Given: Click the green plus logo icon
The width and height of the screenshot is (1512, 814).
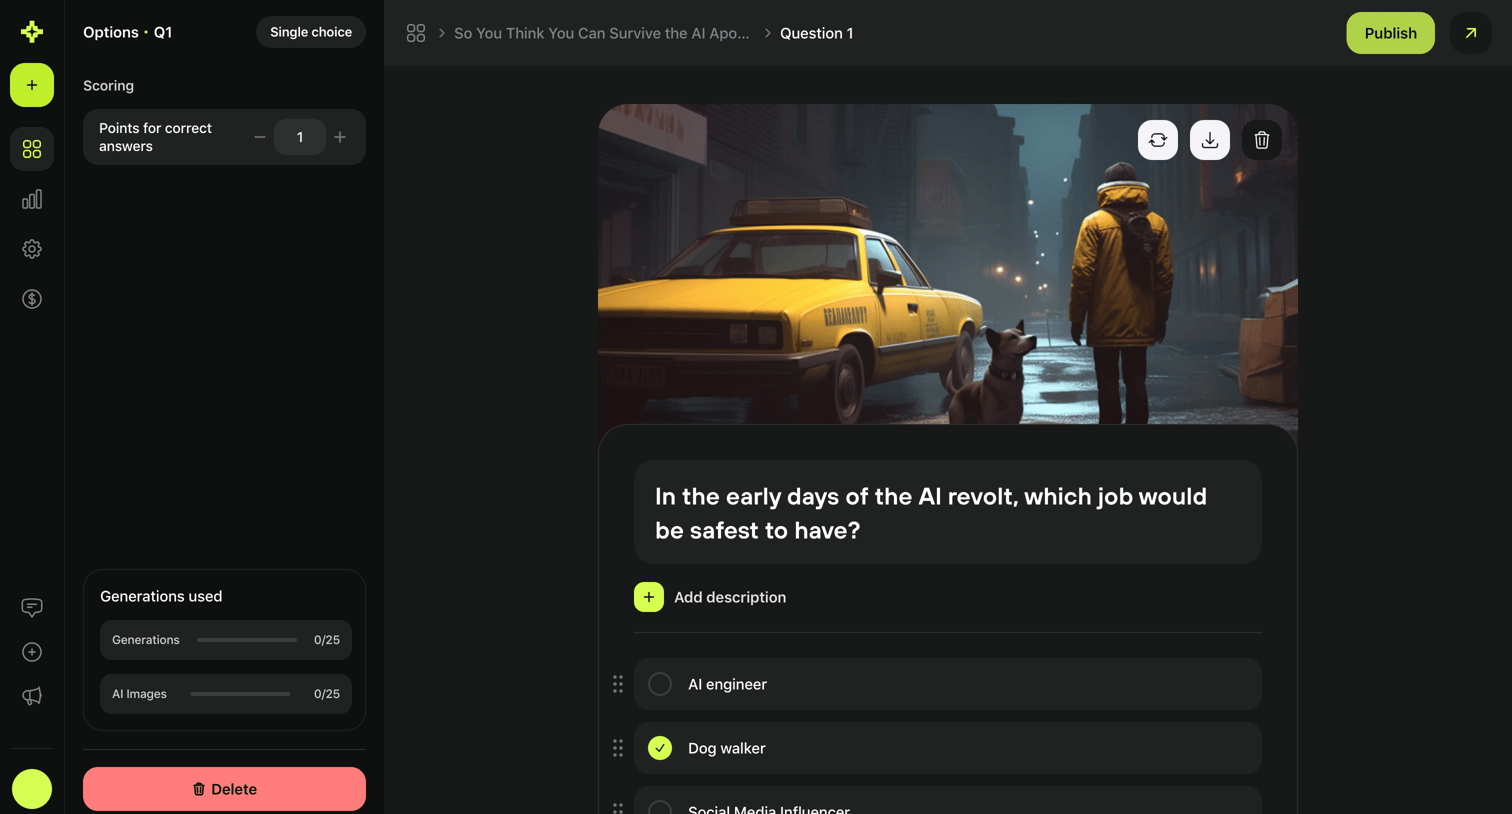Looking at the screenshot, I should click(x=32, y=32).
